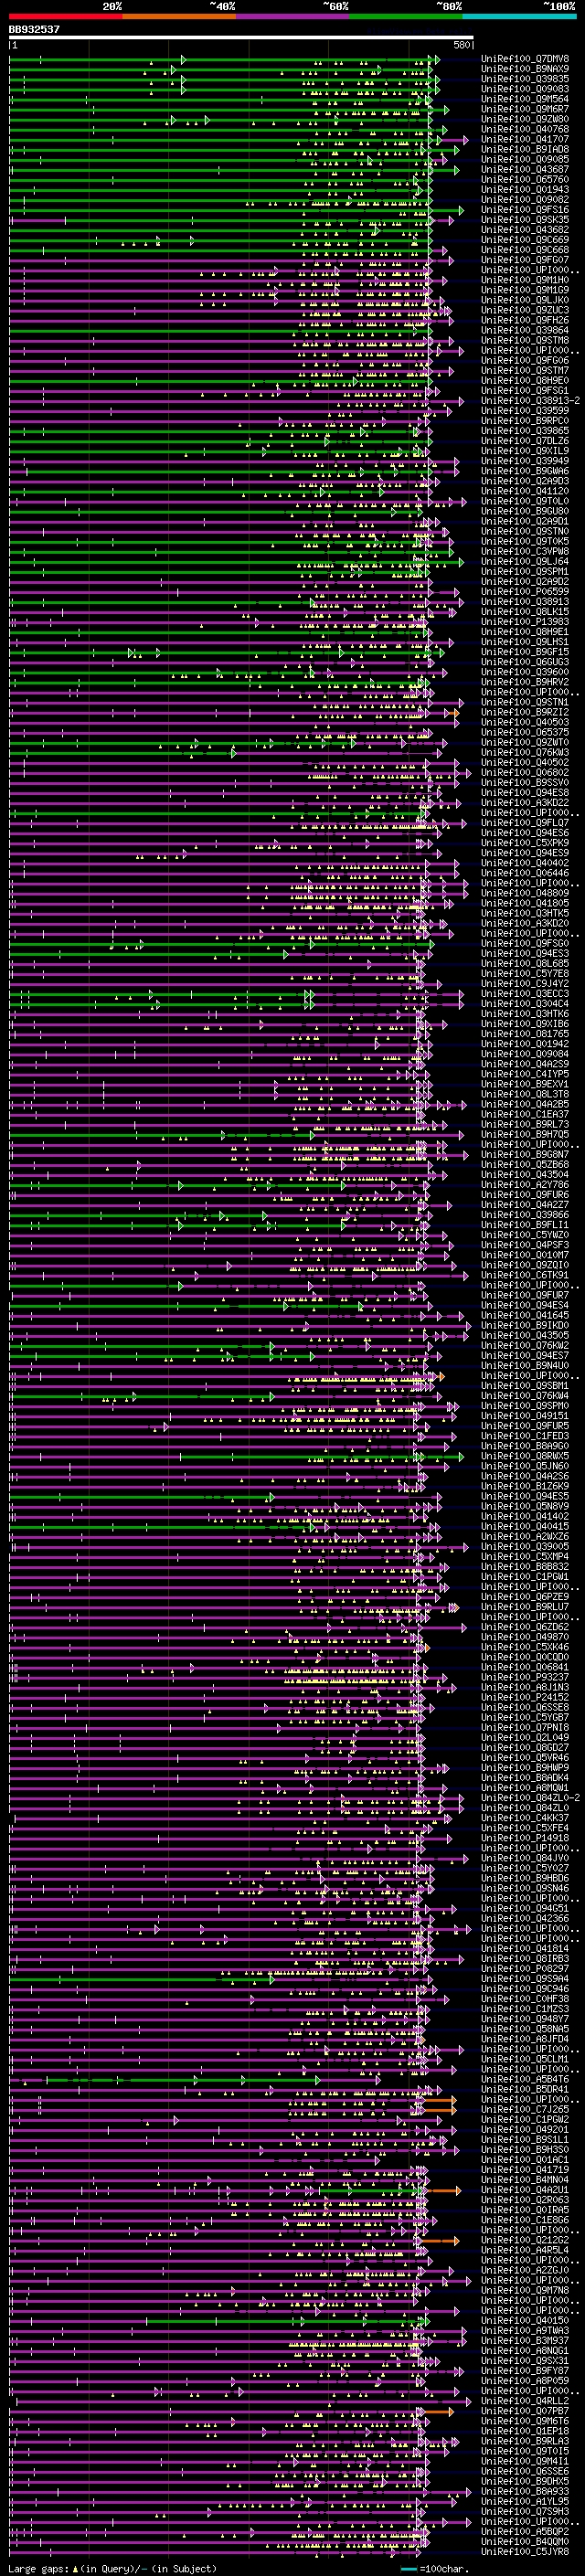Click hit label UniRef100_Q9FLQ7
This screenshot has height=2576, width=585.
coord(525,822)
